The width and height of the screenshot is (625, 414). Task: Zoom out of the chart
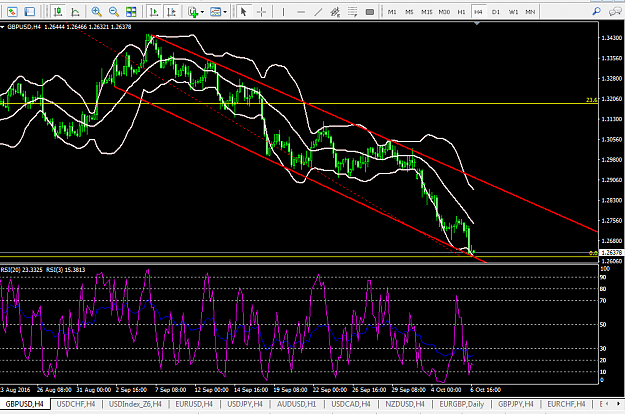click(x=114, y=12)
